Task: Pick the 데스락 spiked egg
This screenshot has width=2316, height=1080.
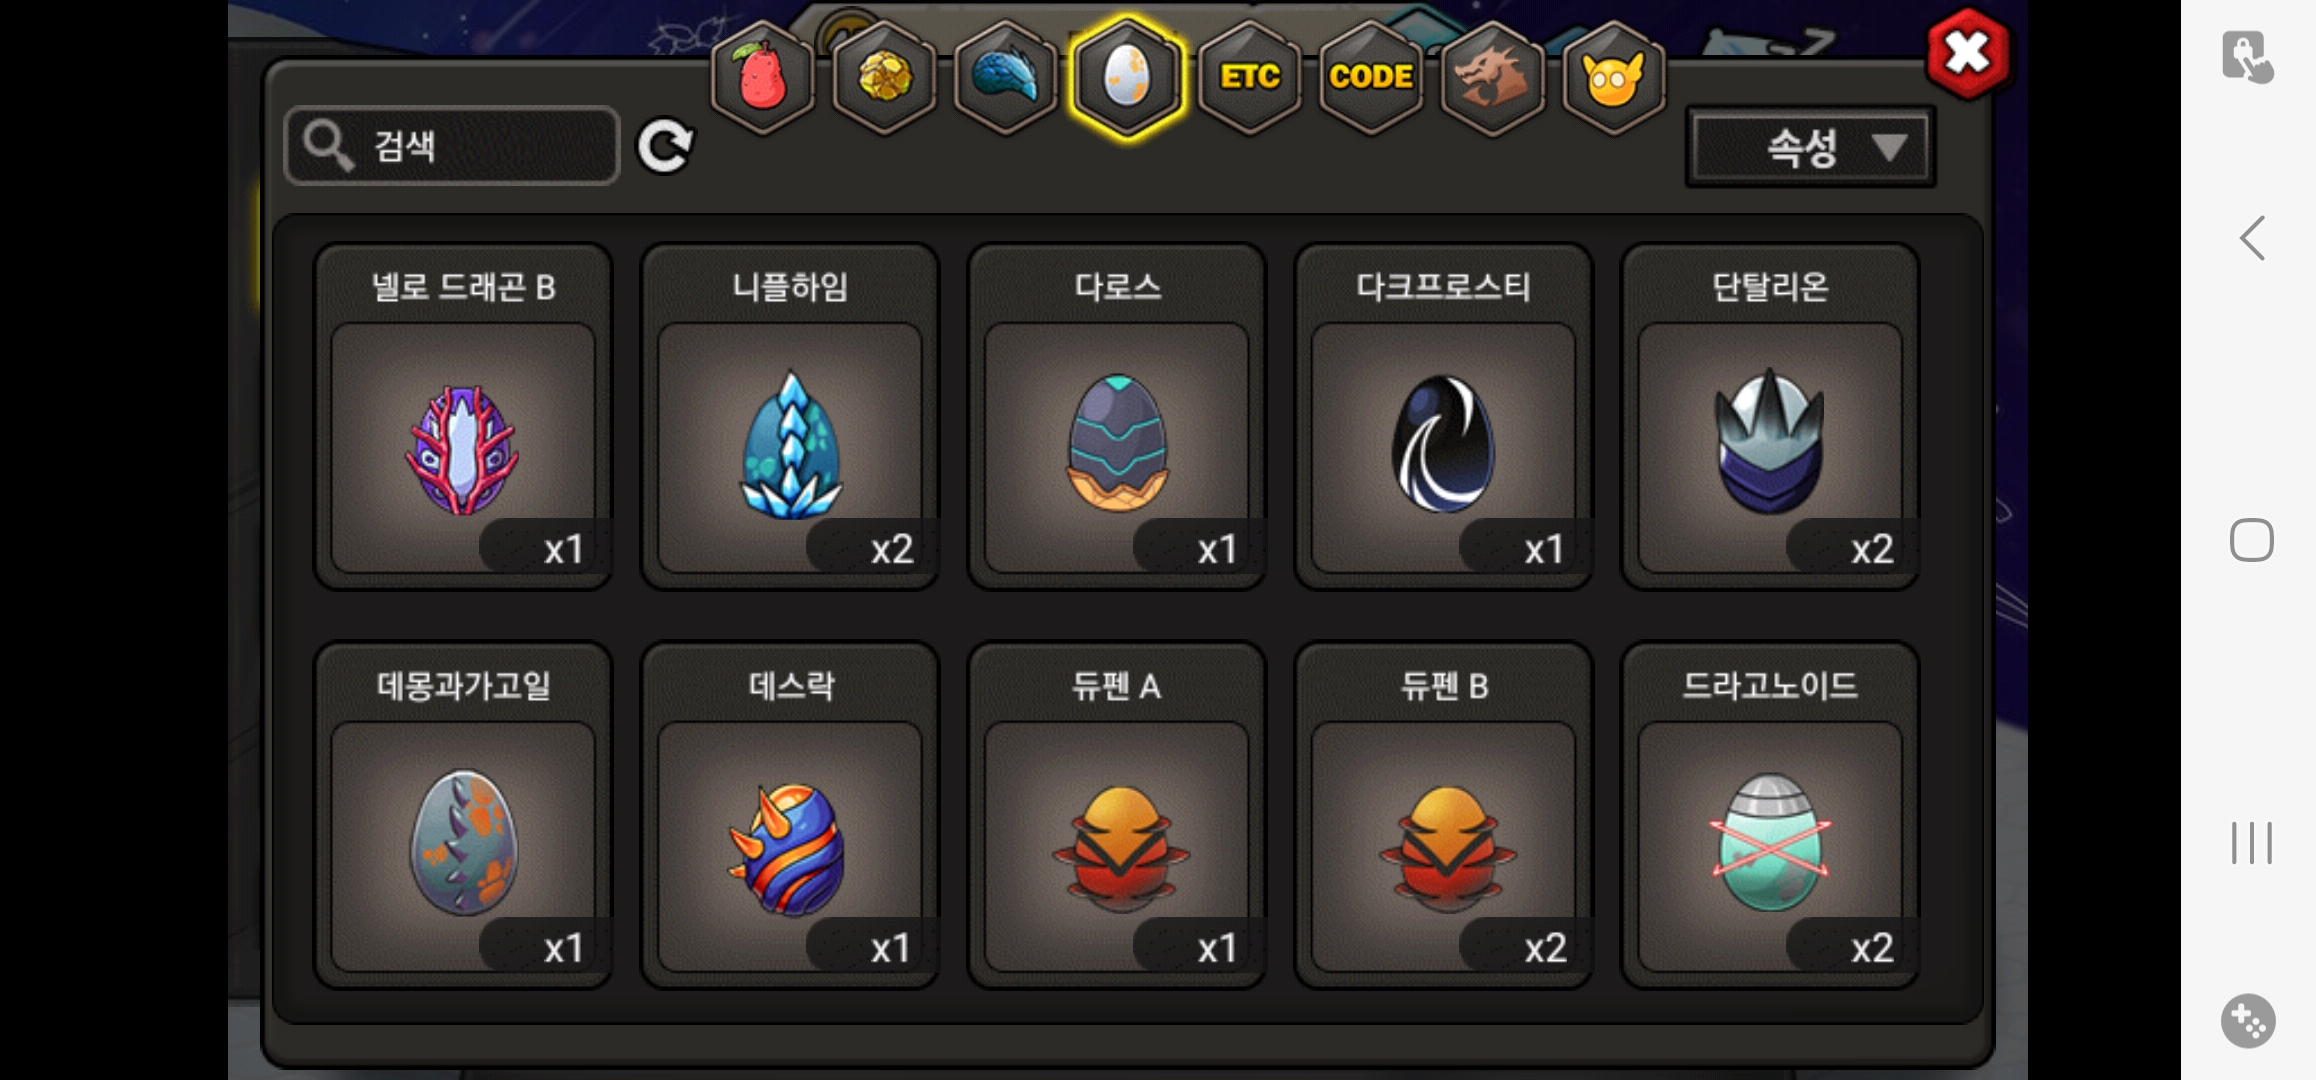Action: 790,816
